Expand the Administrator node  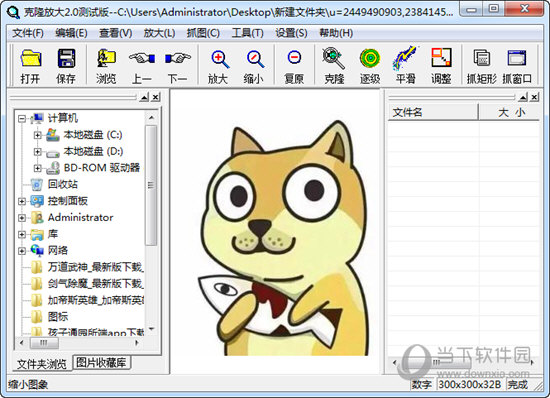22,218
